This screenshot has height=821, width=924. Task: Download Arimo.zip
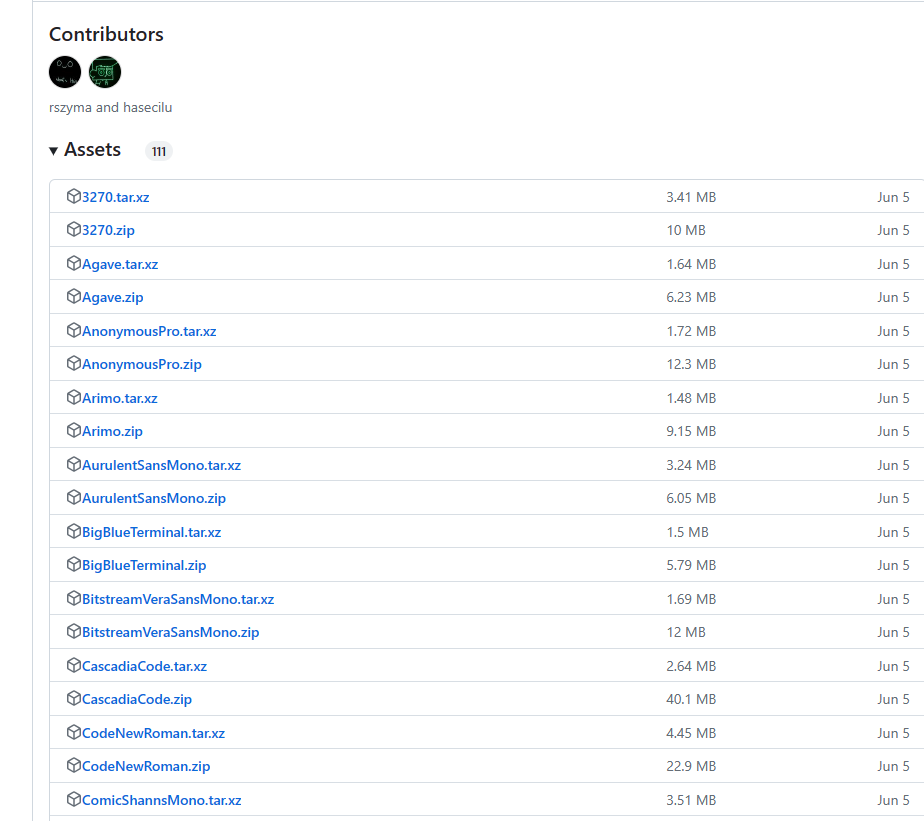[x=113, y=431]
